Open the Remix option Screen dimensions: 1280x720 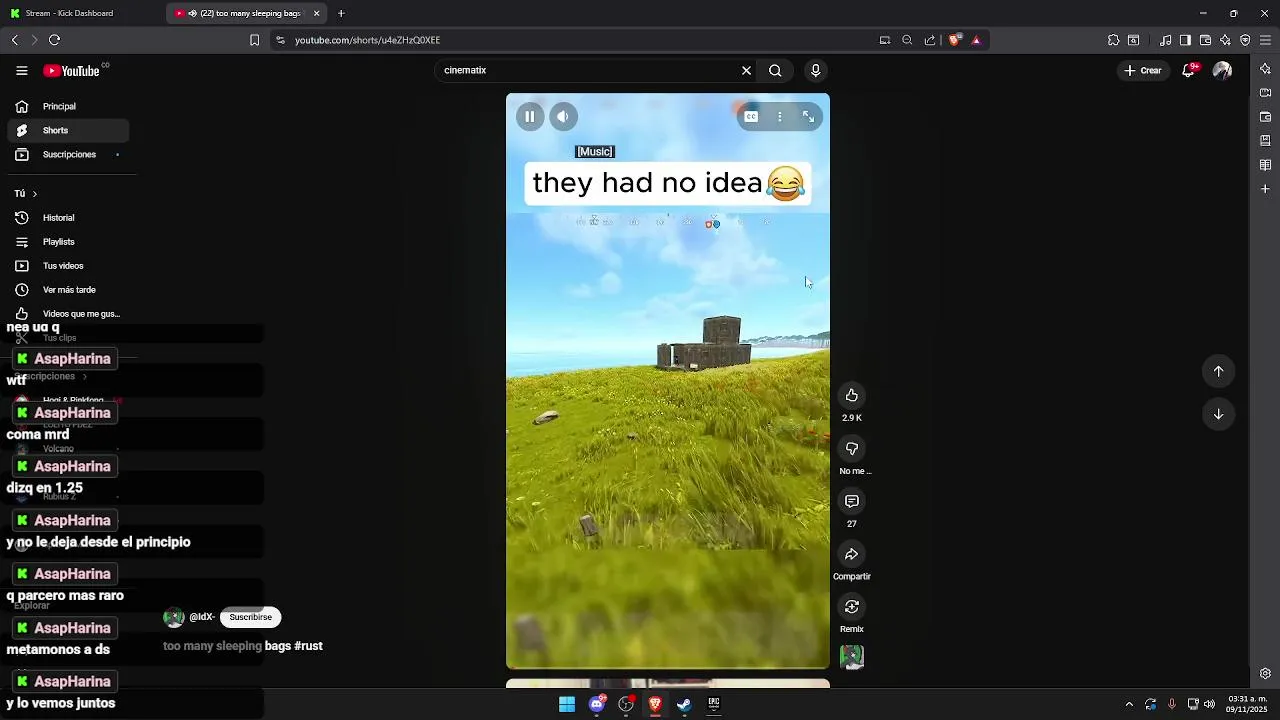click(852, 607)
